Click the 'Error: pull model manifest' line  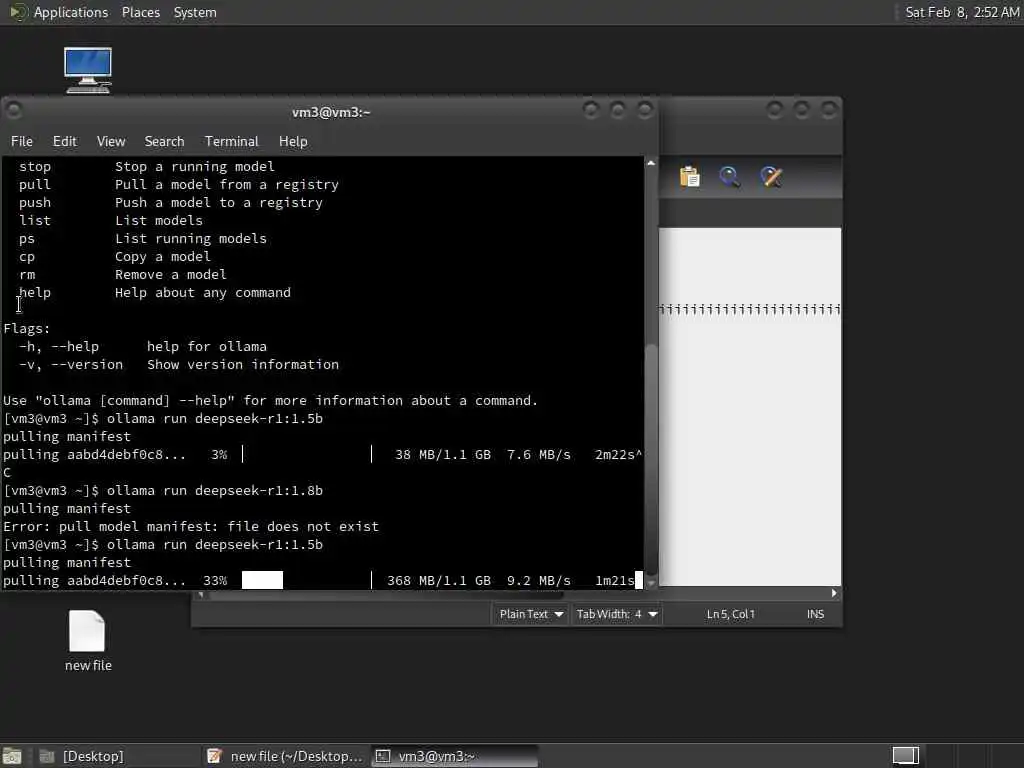pyautogui.click(x=191, y=526)
